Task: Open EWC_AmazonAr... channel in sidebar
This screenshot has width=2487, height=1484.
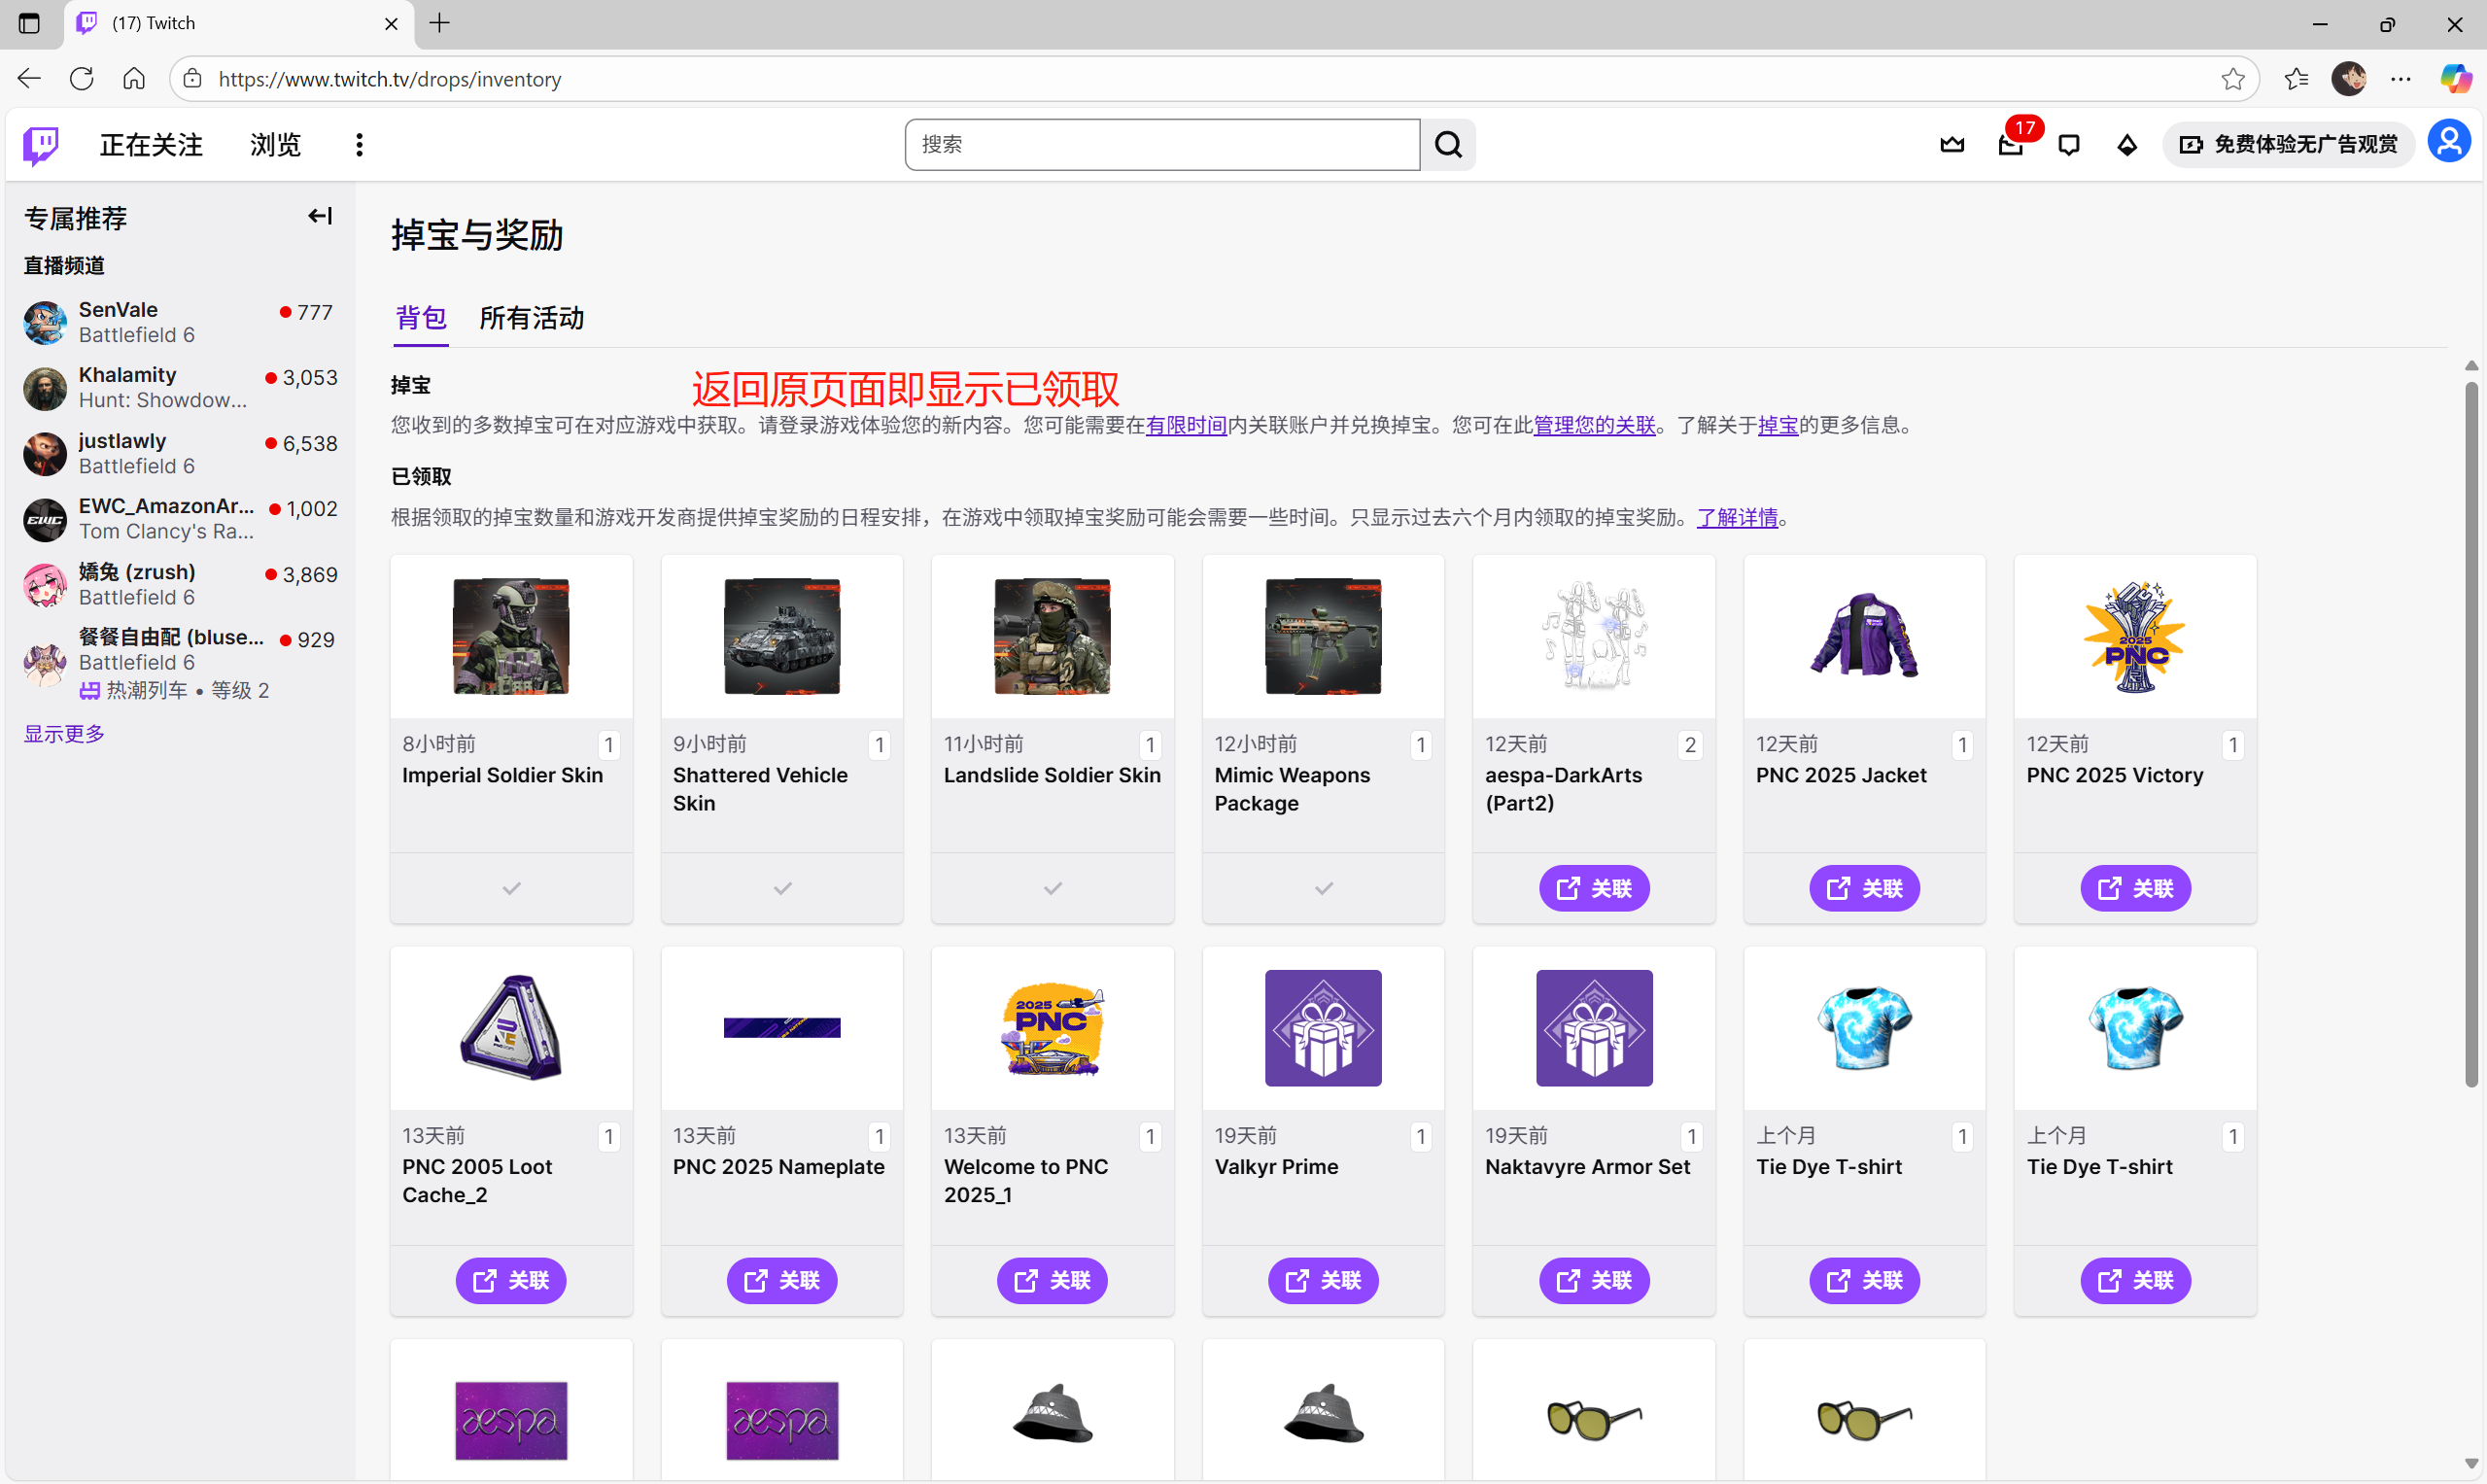Action: click(180, 519)
